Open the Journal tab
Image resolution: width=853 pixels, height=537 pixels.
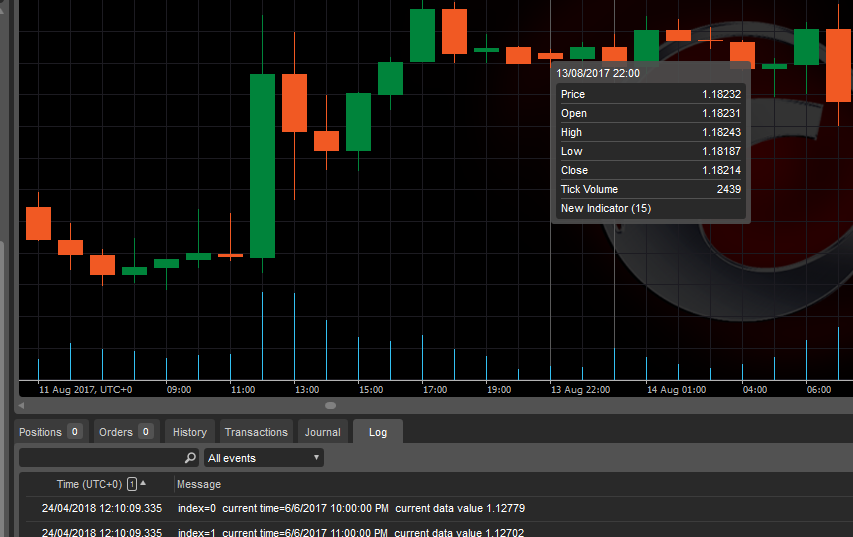323,432
